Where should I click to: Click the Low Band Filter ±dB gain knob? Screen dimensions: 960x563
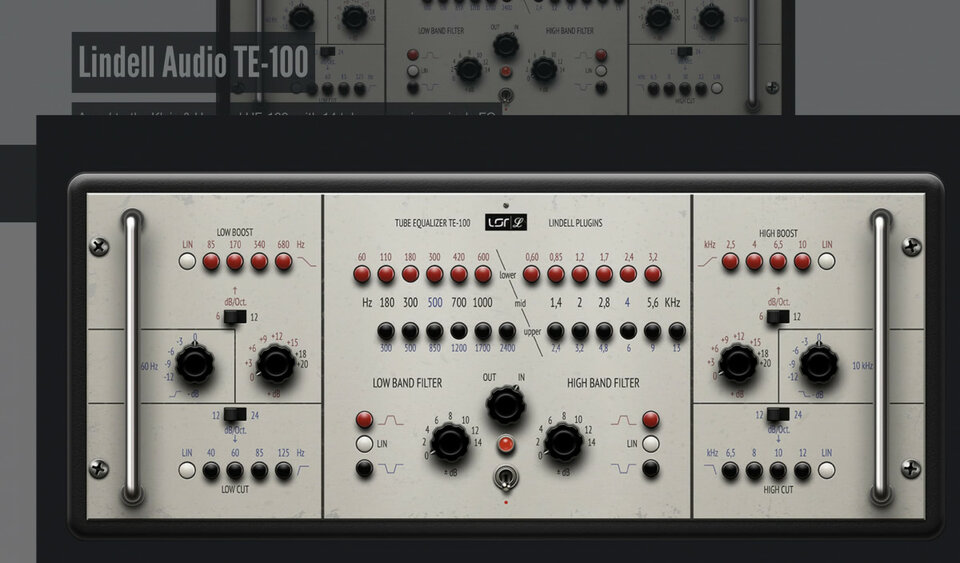coord(450,442)
